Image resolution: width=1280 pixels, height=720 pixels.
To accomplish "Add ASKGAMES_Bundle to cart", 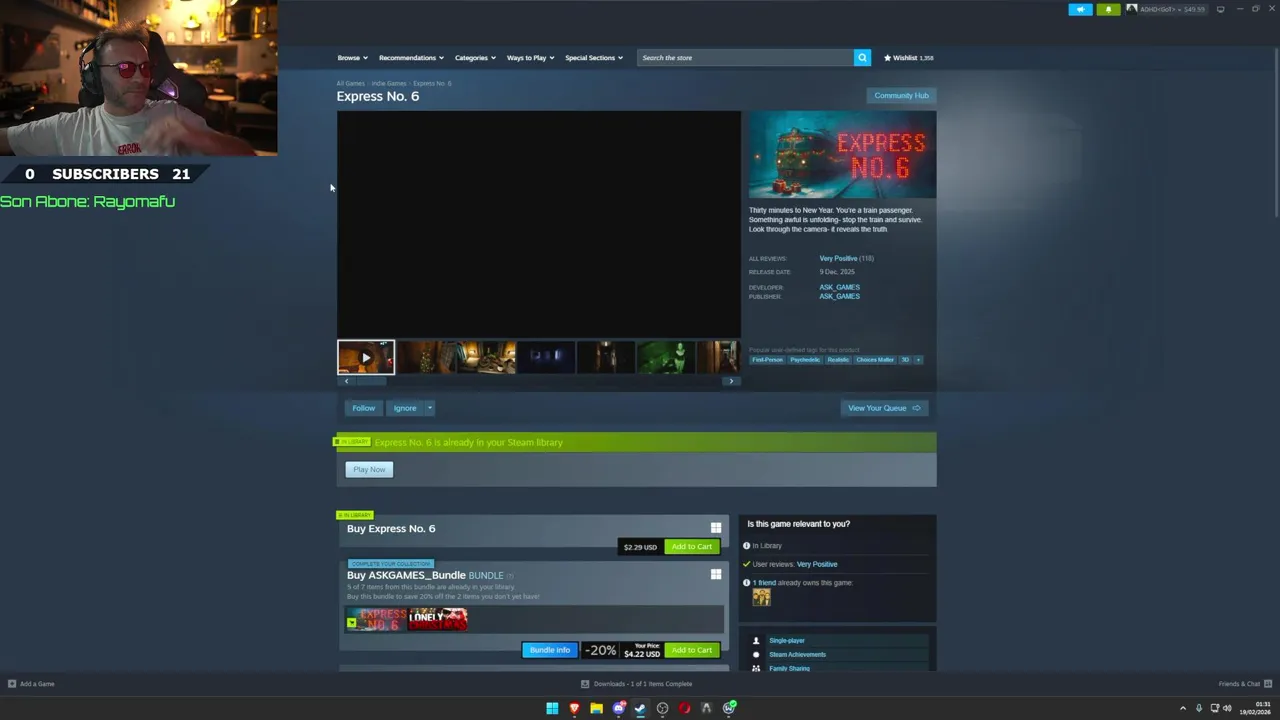I will pos(691,650).
